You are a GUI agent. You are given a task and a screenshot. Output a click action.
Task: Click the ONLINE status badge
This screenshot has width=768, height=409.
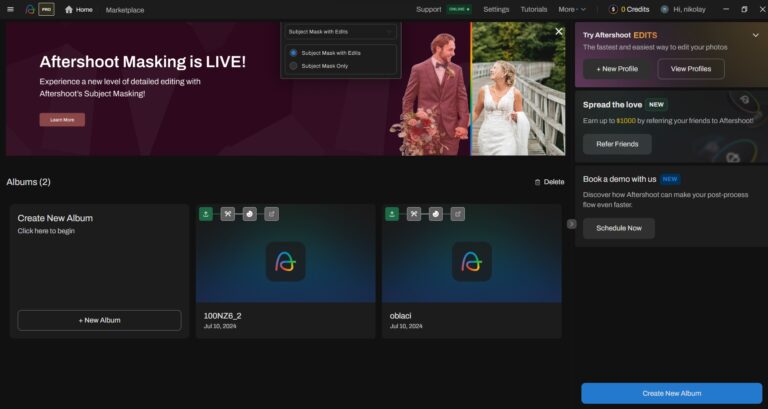pyautogui.click(x=459, y=9)
